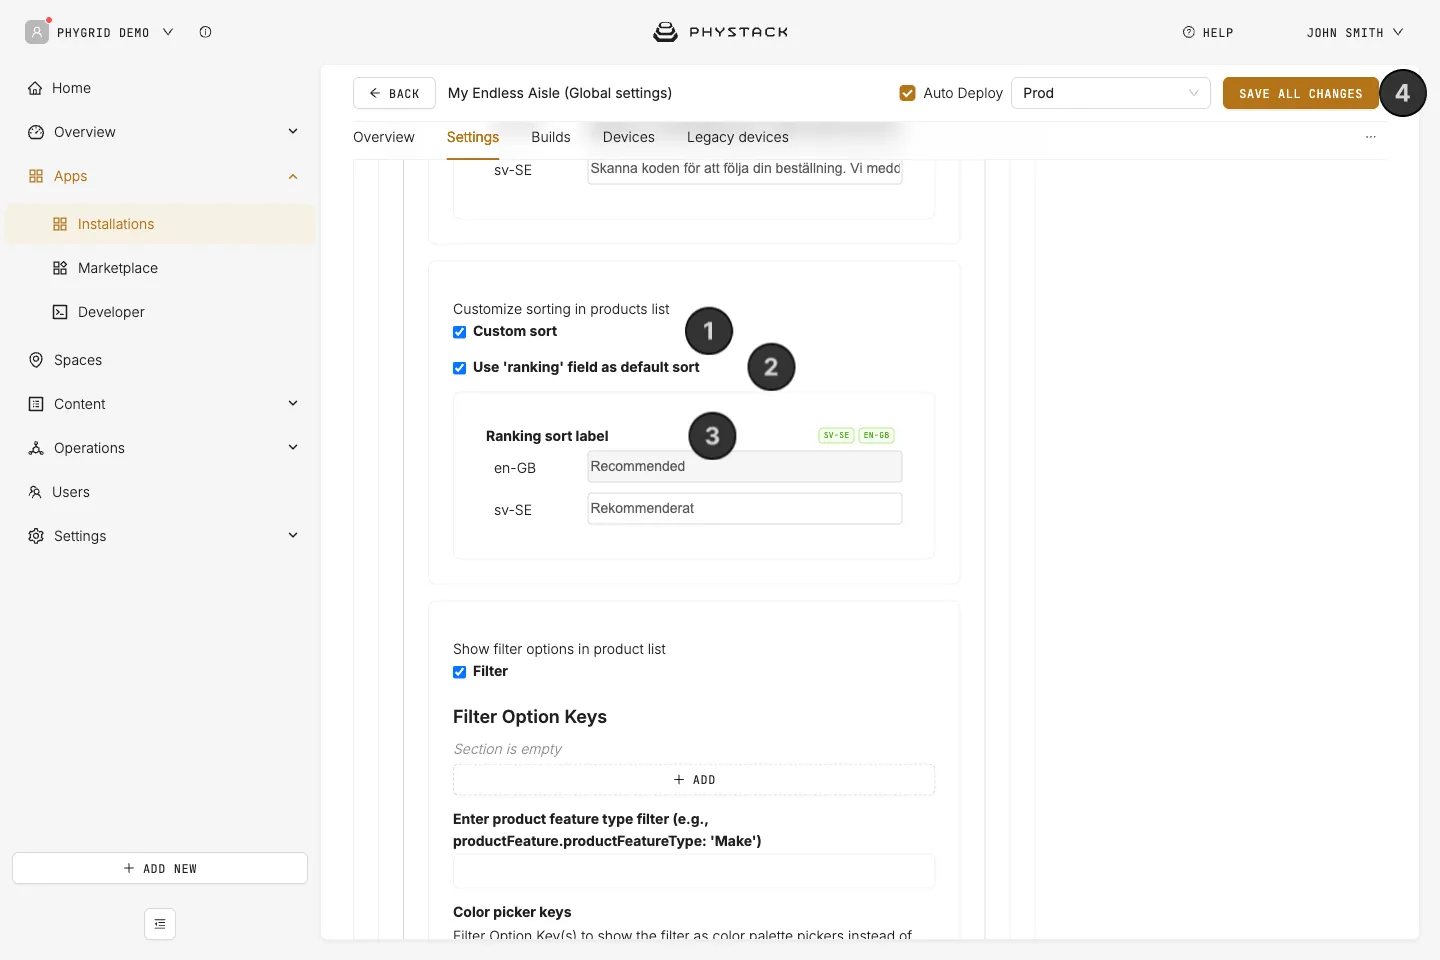Click the info icon beside Phygrid Demo
The image size is (1440, 960).
[205, 32]
